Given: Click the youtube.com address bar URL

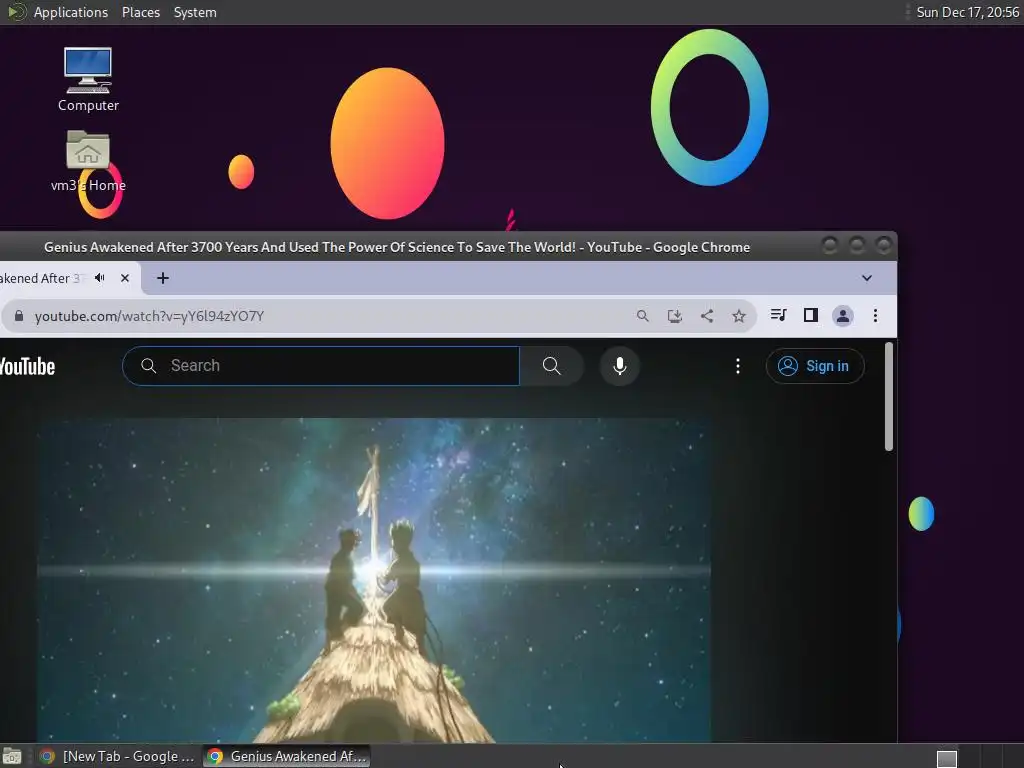Looking at the screenshot, I should pyautogui.click(x=149, y=316).
